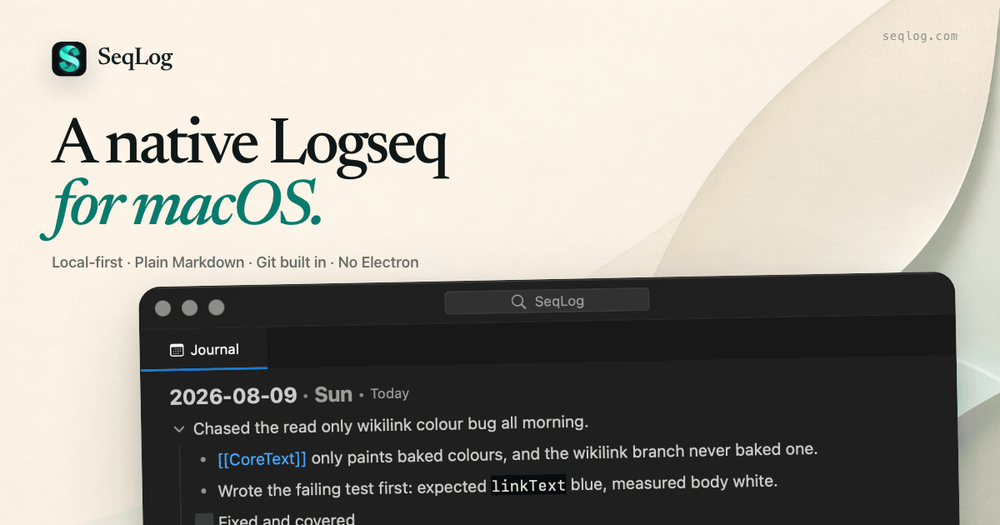Viewport: 1000px width, 525px height.
Task: Click the middle gray traffic-light window button
Action: 190,308
